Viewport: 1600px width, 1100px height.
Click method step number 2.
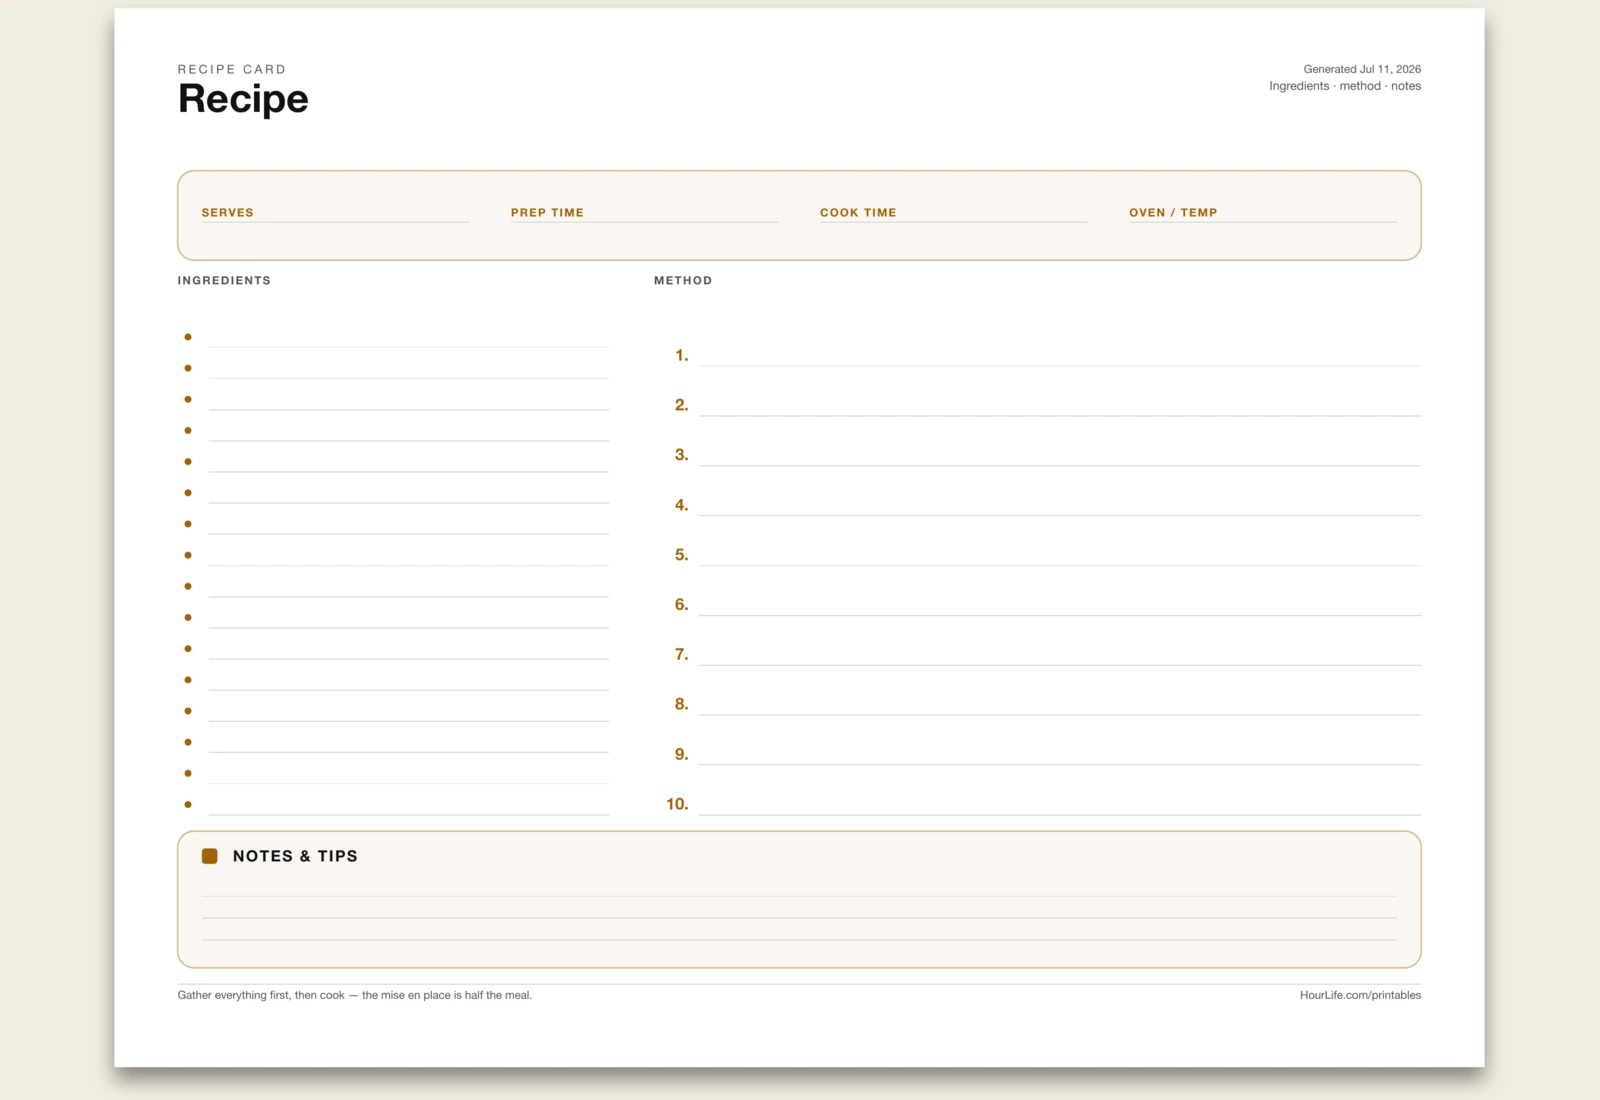pos(681,405)
